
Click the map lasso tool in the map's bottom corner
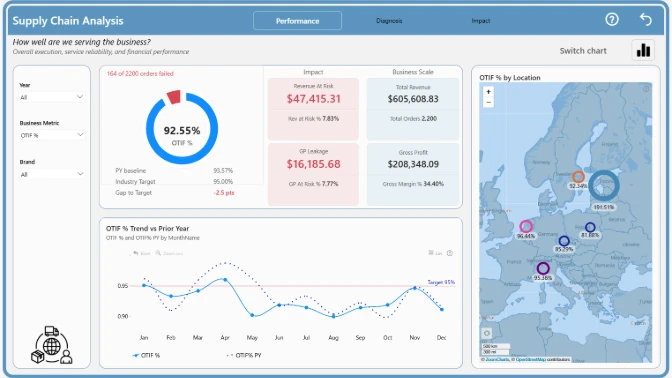click(x=487, y=333)
